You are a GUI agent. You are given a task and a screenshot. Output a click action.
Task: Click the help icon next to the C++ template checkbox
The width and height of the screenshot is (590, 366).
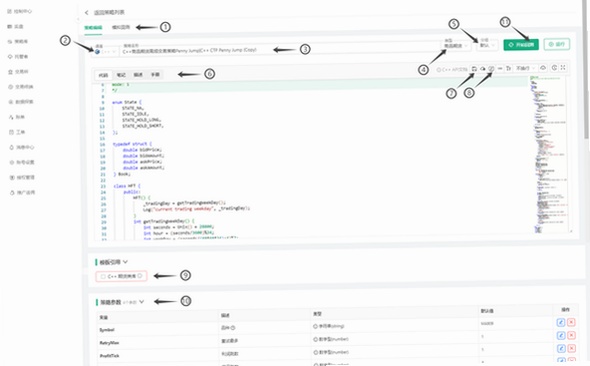(x=140, y=276)
